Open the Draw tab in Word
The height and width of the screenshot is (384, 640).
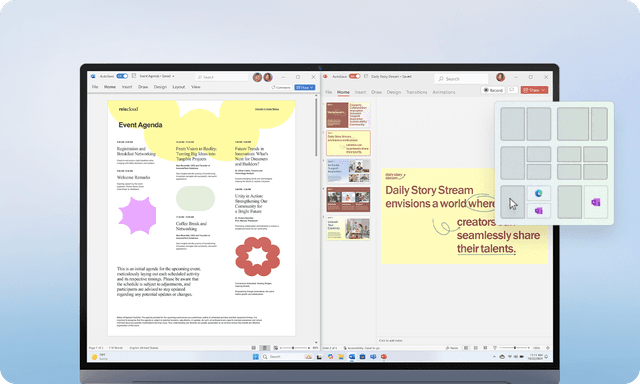click(143, 87)
